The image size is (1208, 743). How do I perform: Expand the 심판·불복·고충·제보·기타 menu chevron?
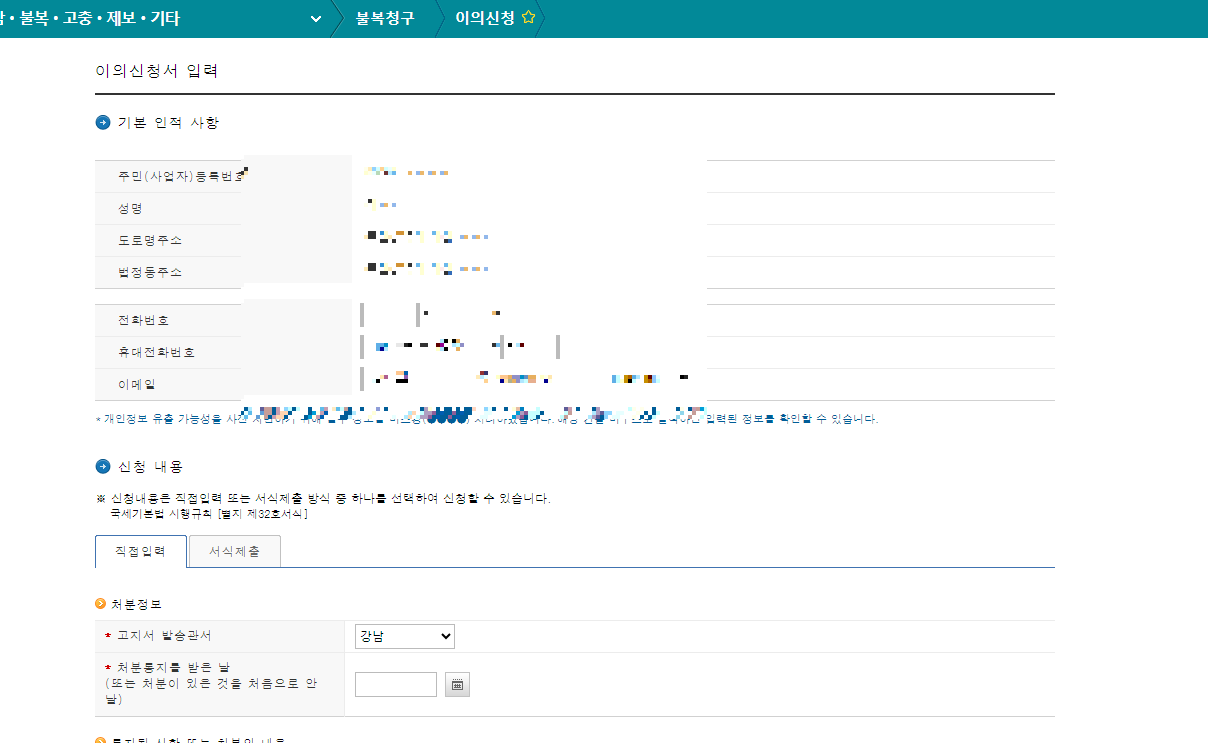(x=314, y=18)
